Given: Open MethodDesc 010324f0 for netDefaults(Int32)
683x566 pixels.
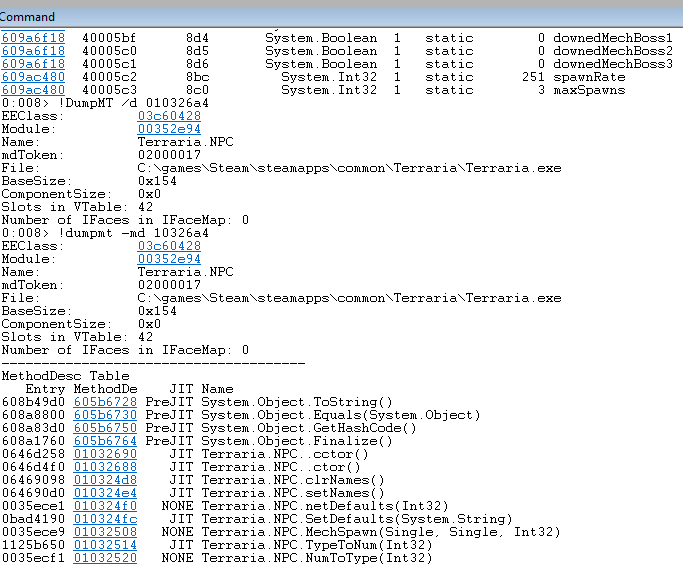Looking at the screenshot, I should pos(105,506).
